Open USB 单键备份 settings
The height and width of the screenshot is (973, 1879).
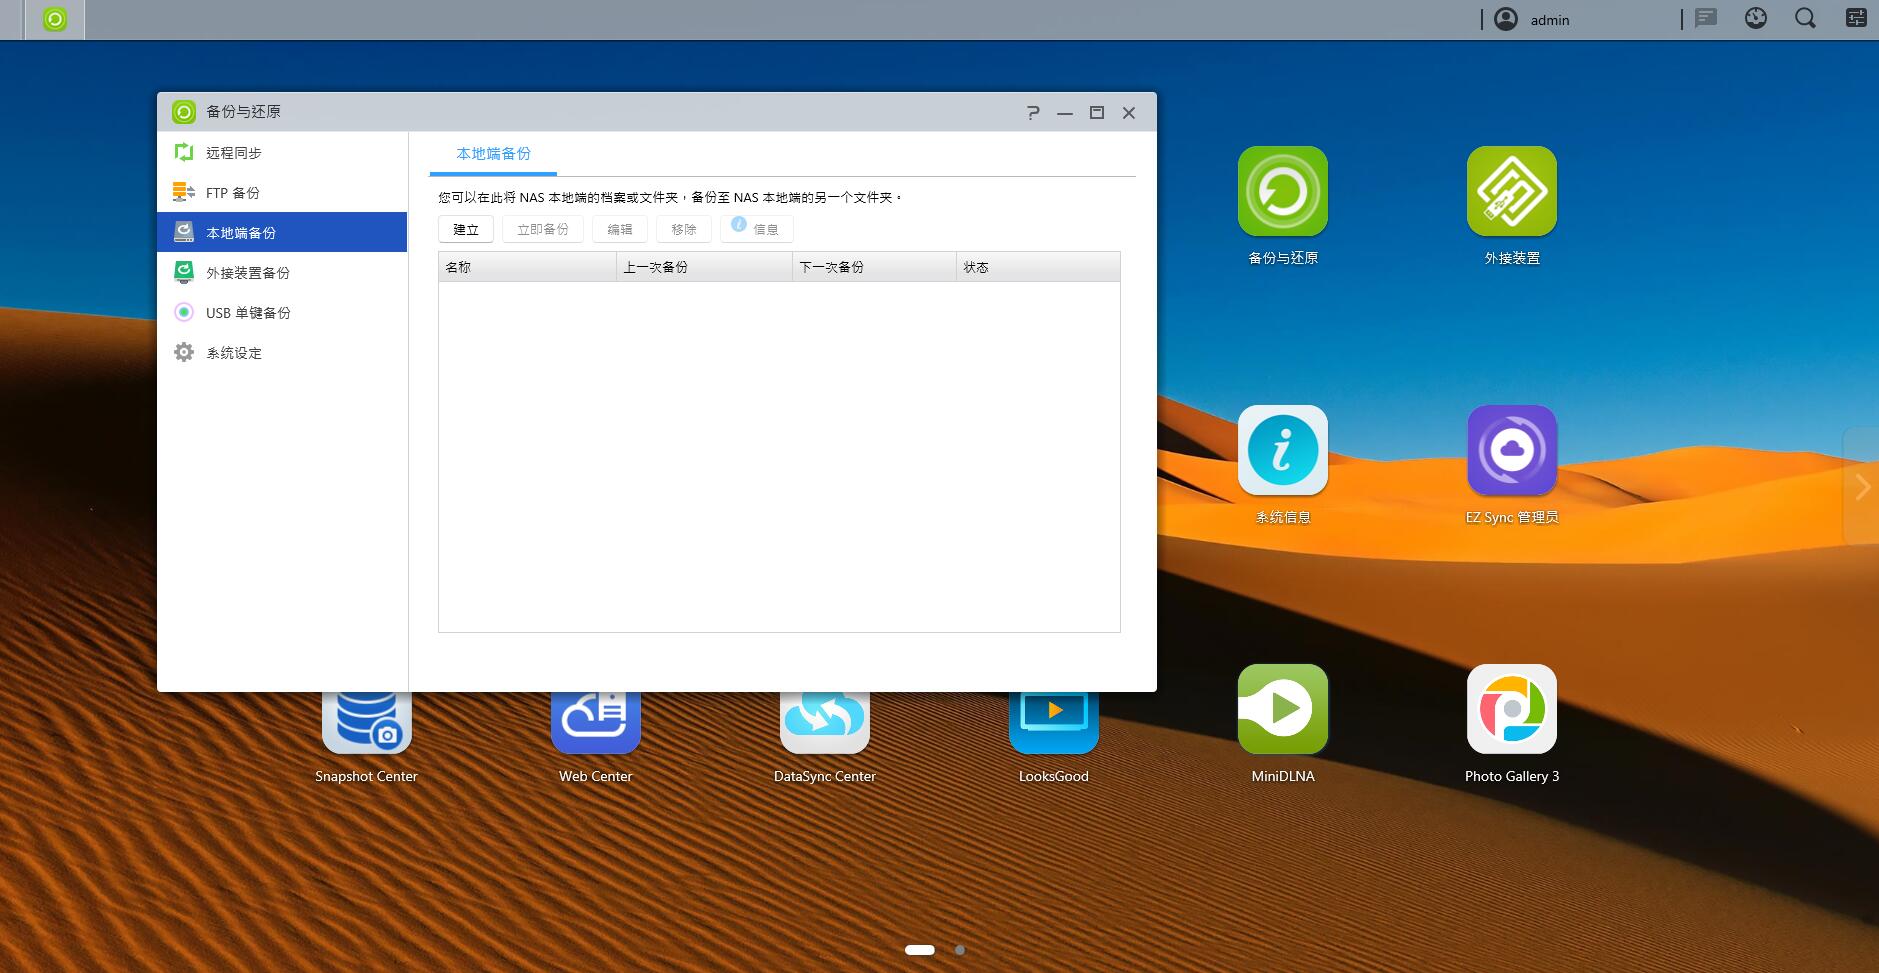(247, 313)
